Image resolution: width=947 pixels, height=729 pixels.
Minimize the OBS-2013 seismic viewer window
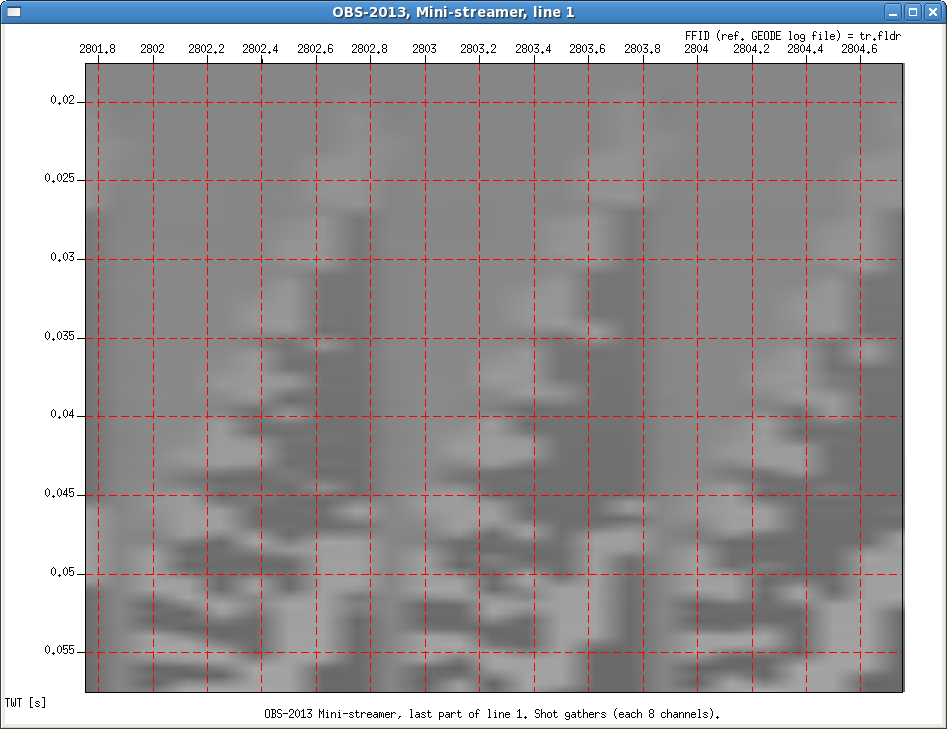pos(893,12)
